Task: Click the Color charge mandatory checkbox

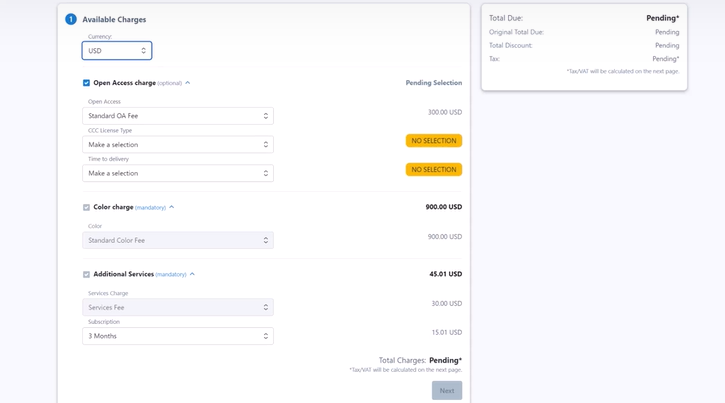Action: (x=86, y=208)
